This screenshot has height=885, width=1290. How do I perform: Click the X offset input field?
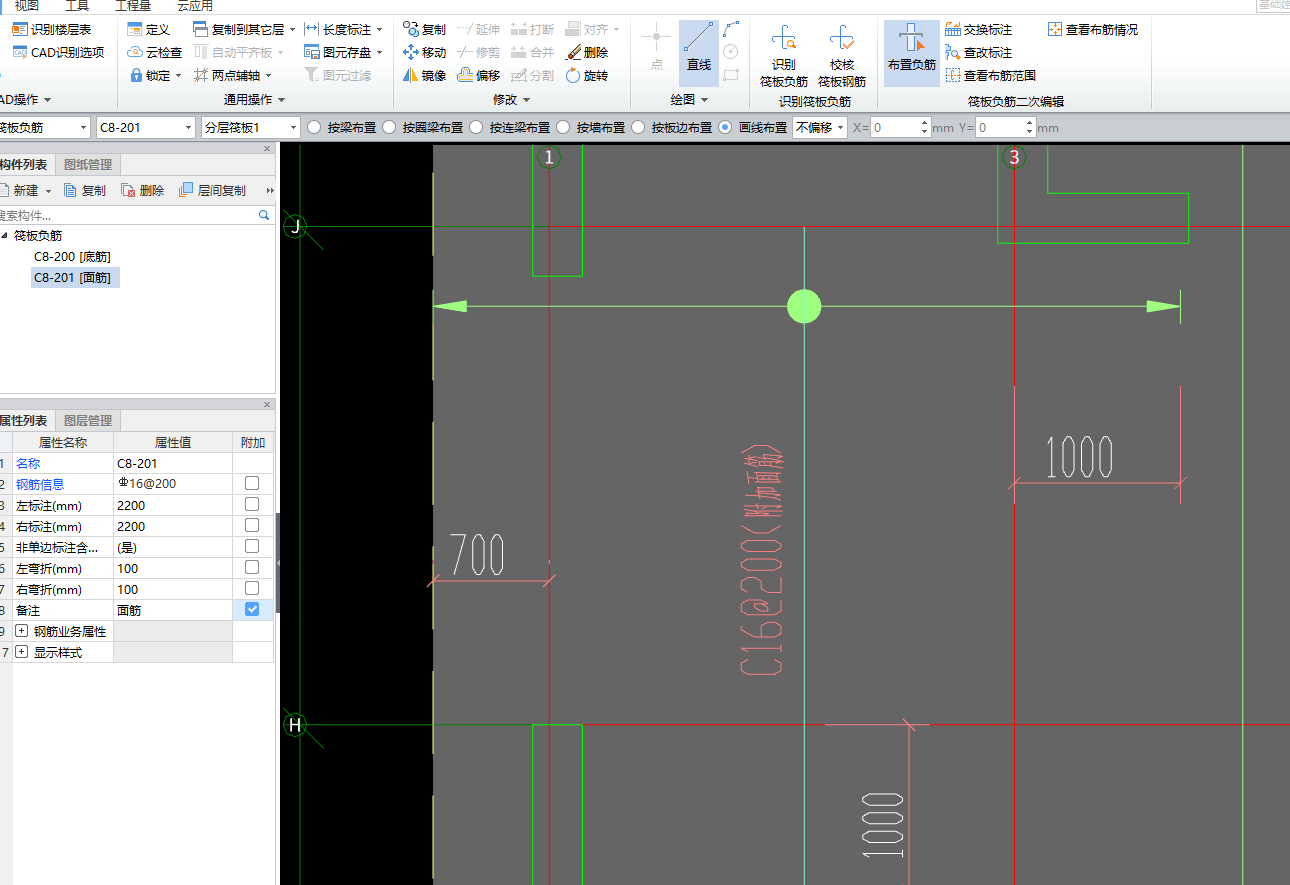(x=895, y=127)
